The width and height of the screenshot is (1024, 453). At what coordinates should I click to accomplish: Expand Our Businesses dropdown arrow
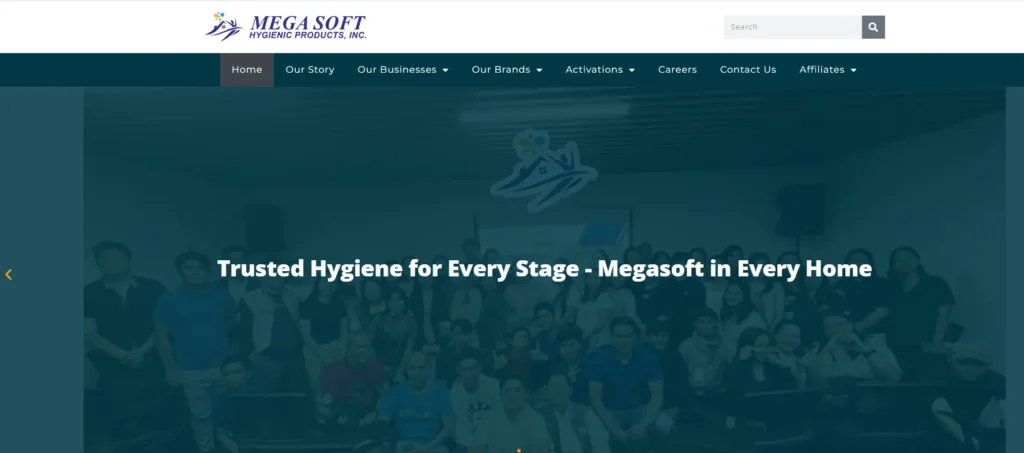(x=446, y=70)
